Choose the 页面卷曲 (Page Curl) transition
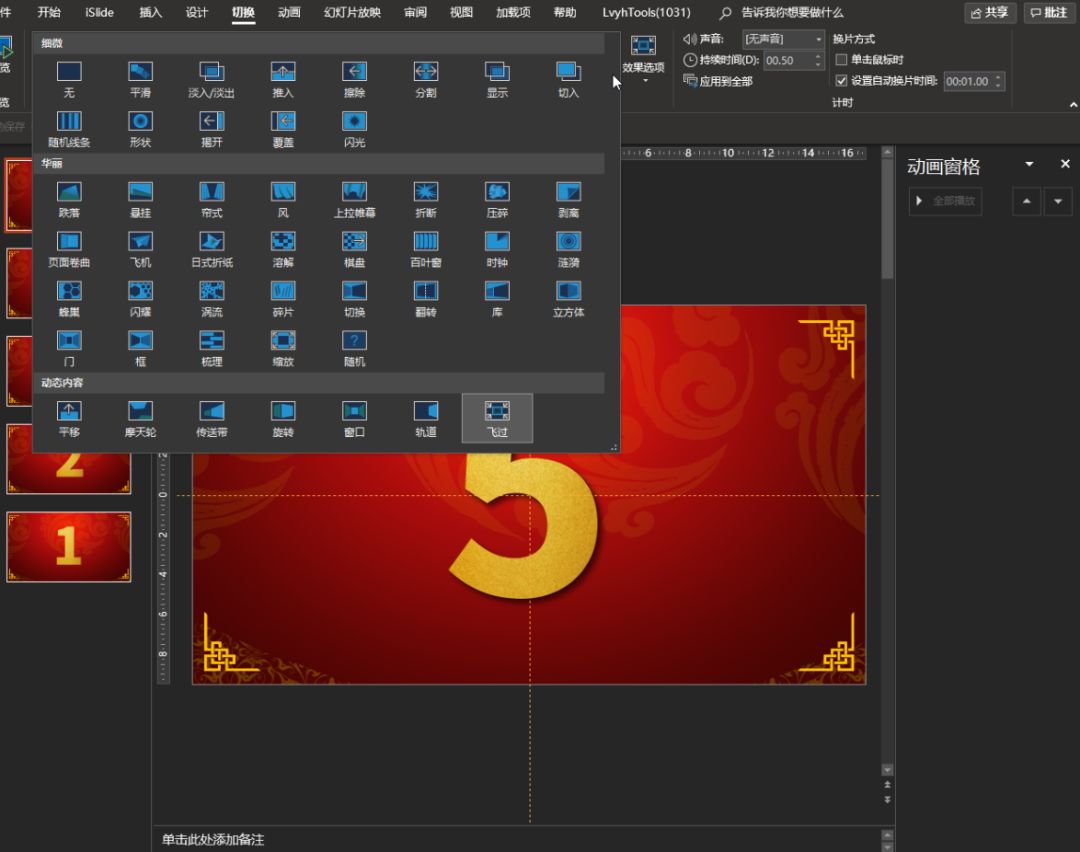 click(x=69, y=249)
